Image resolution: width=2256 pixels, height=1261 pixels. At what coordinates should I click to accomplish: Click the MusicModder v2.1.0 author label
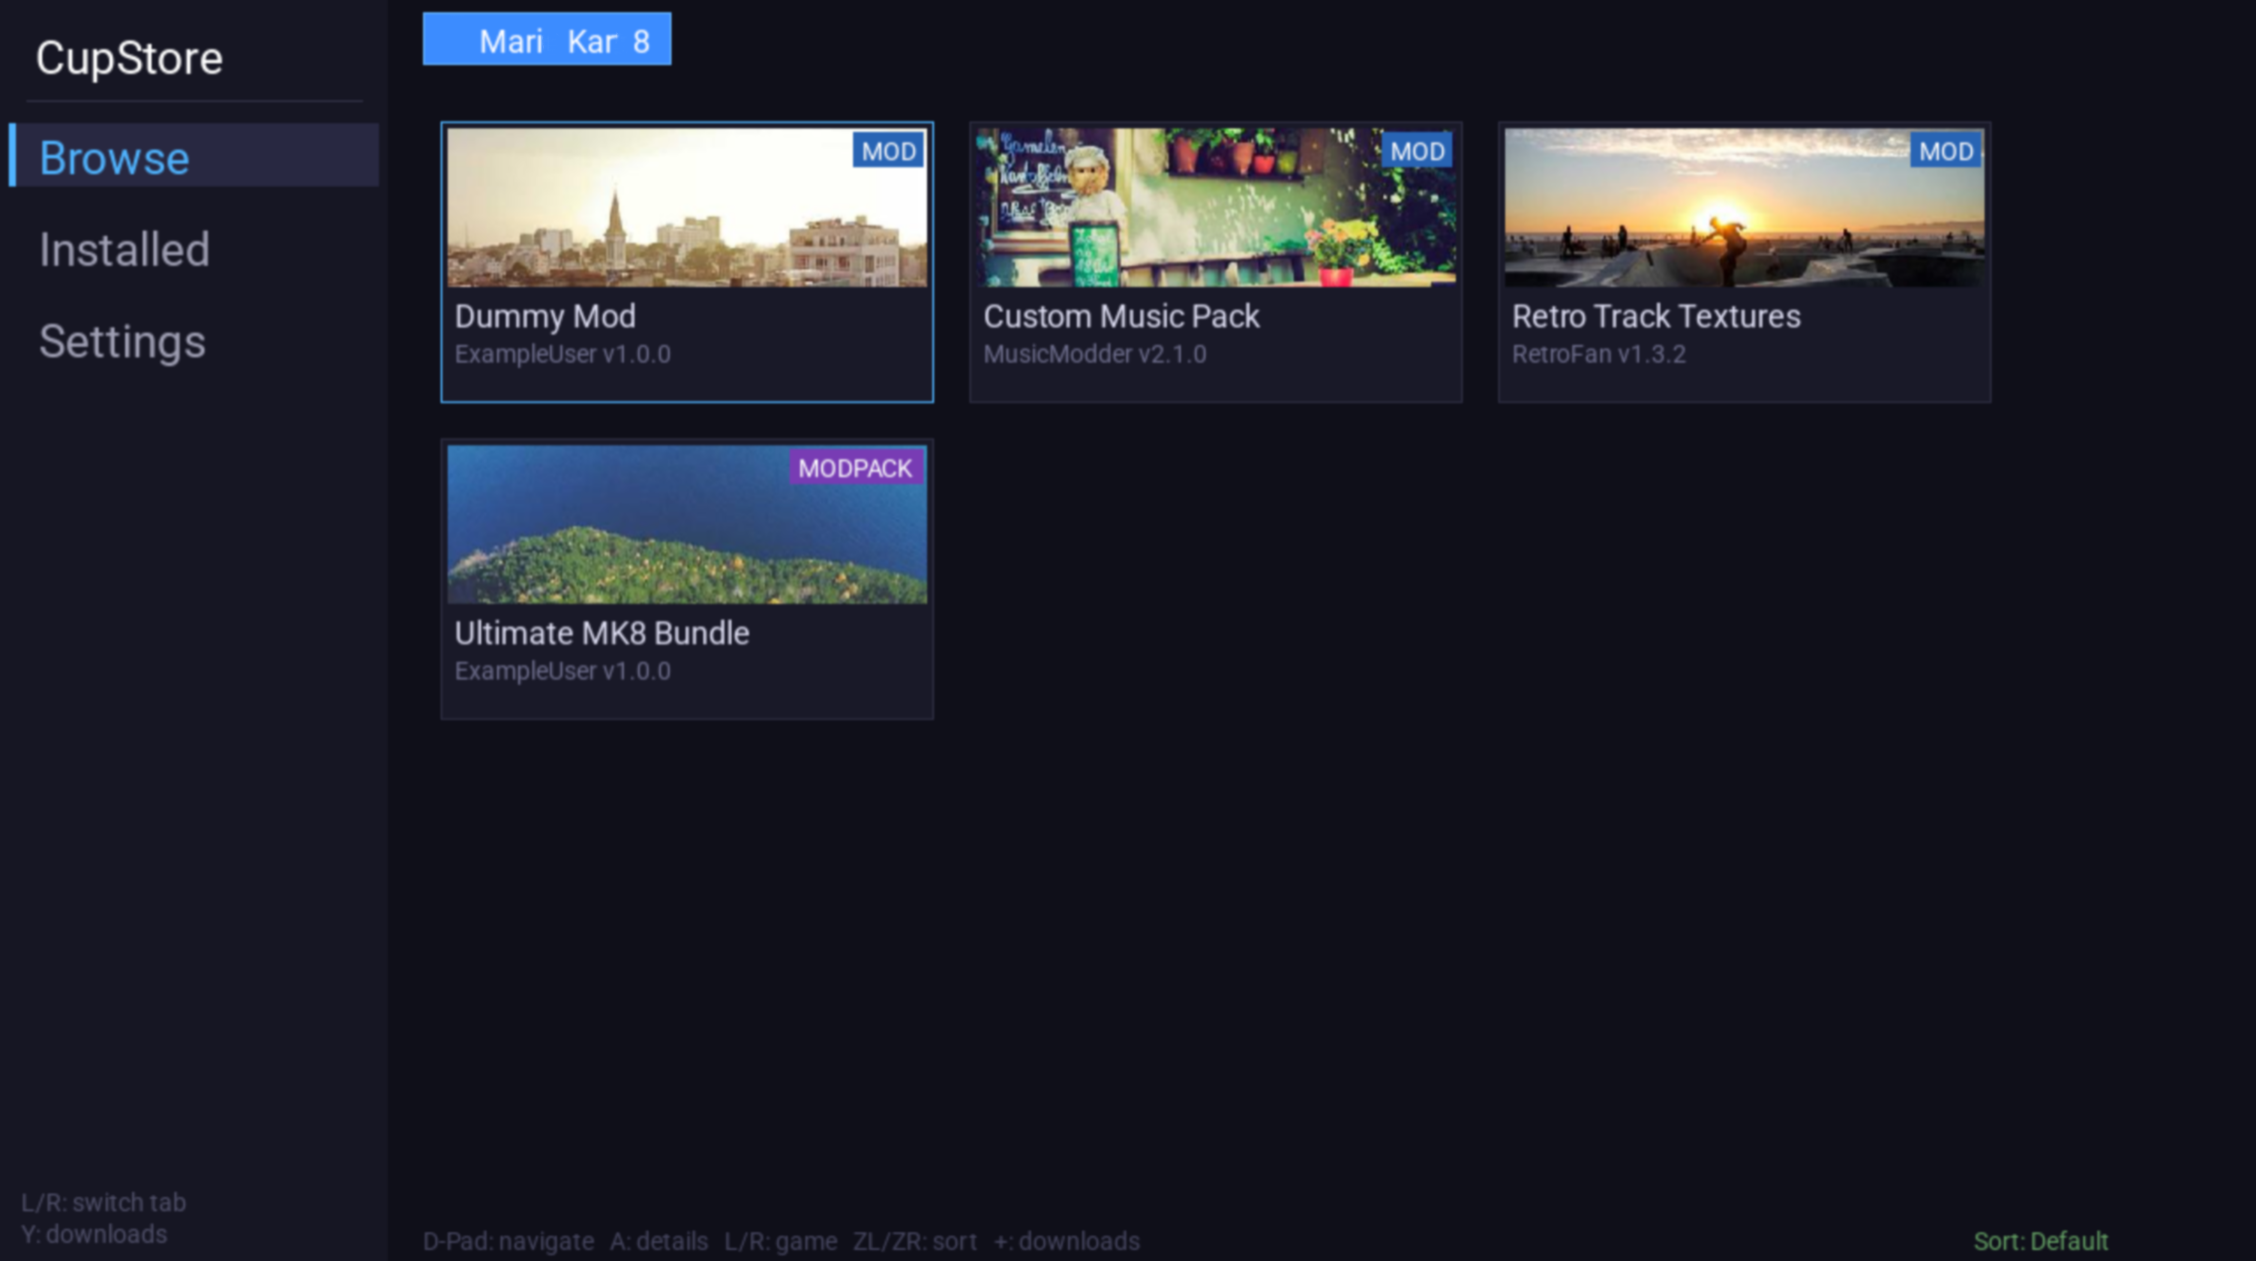coord(1094,353)
